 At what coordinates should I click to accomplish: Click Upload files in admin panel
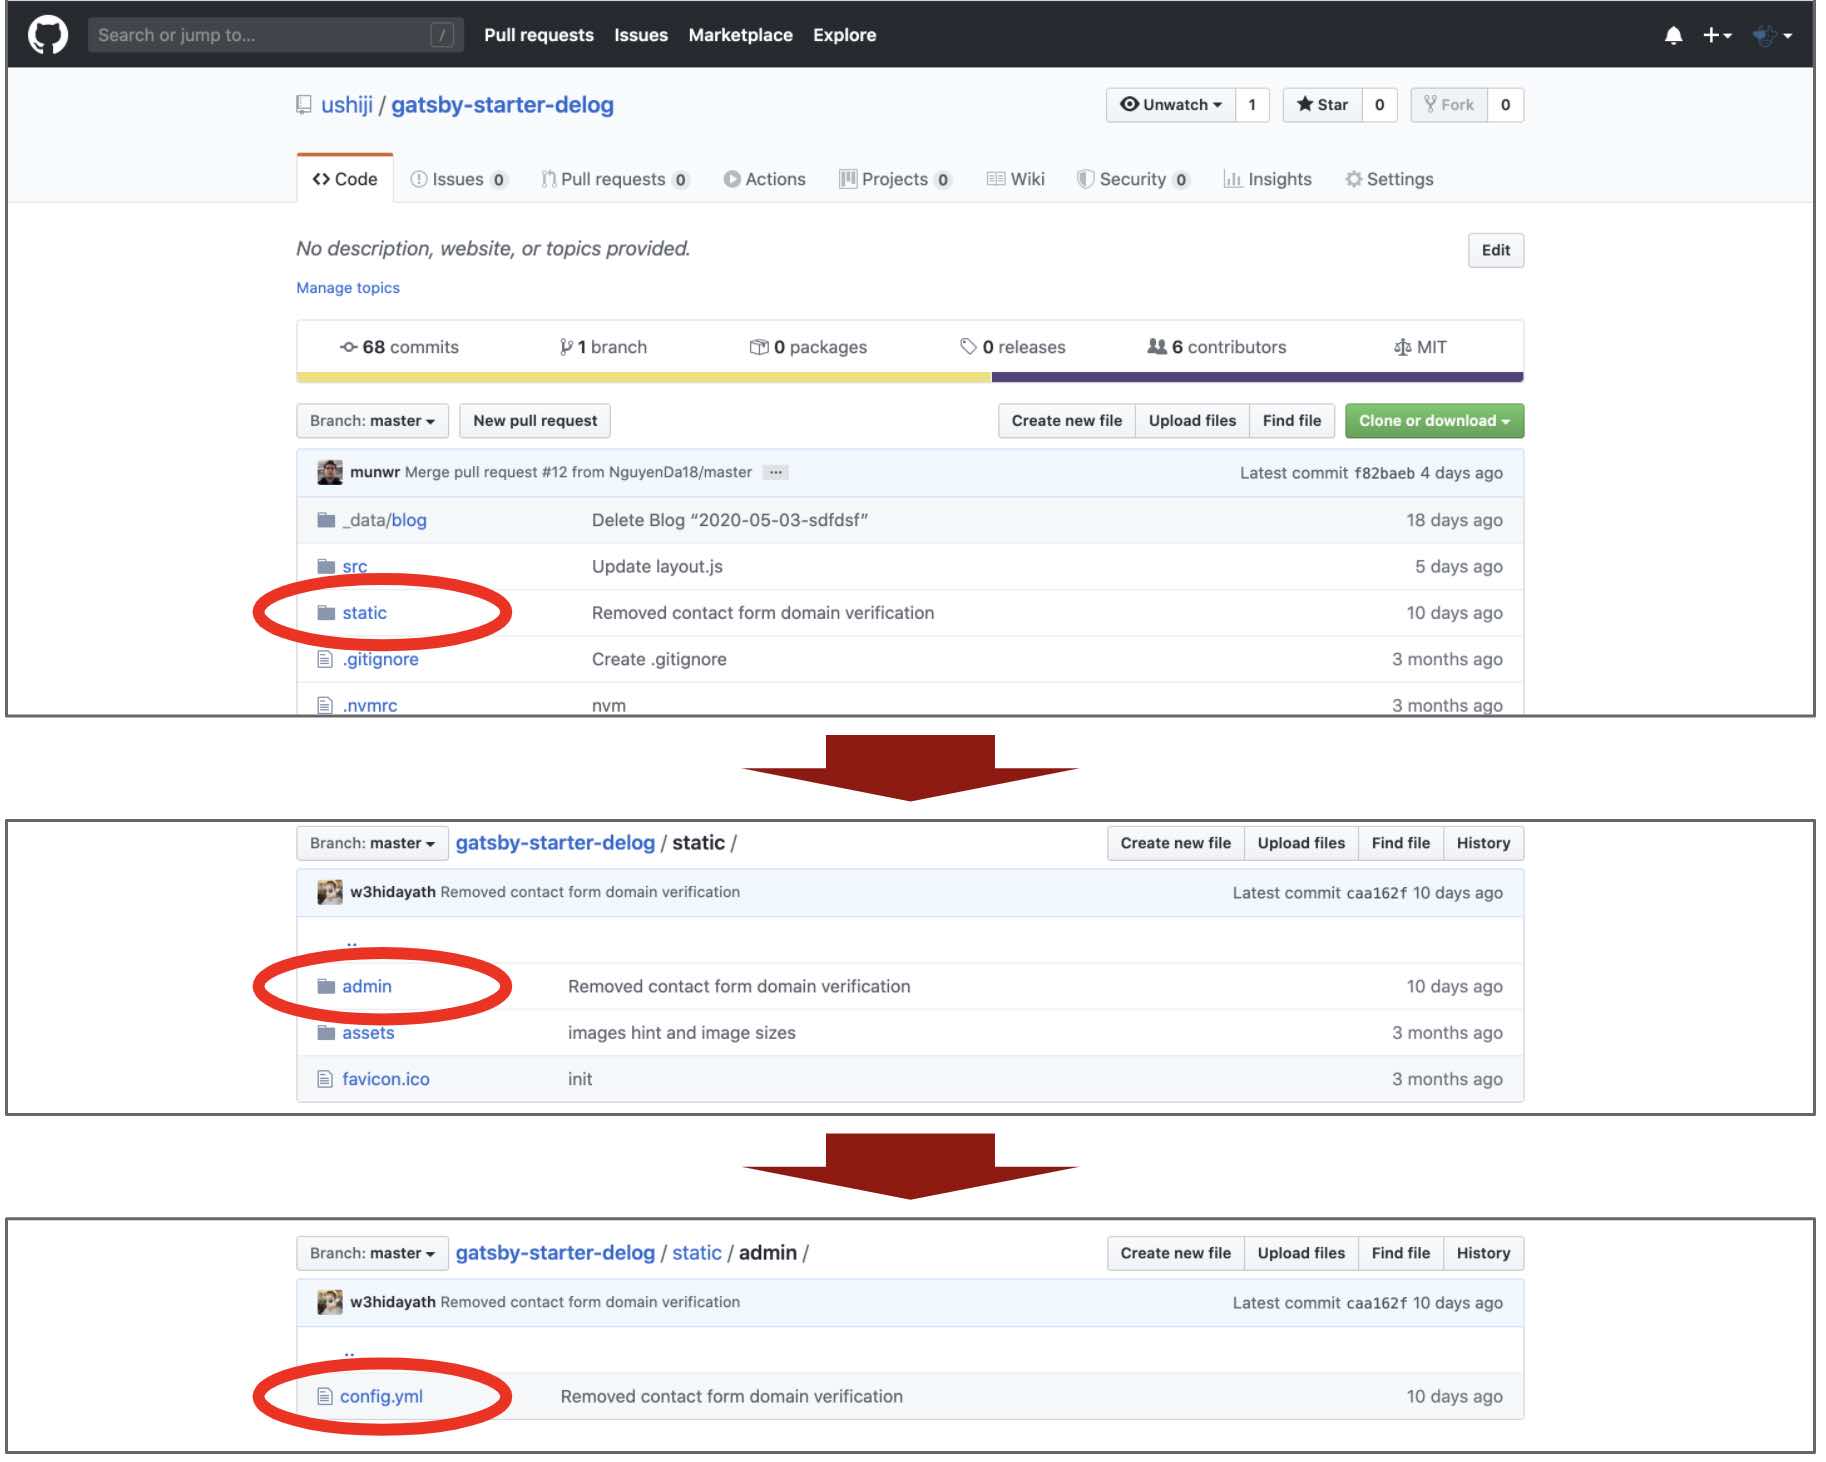1301,1253
